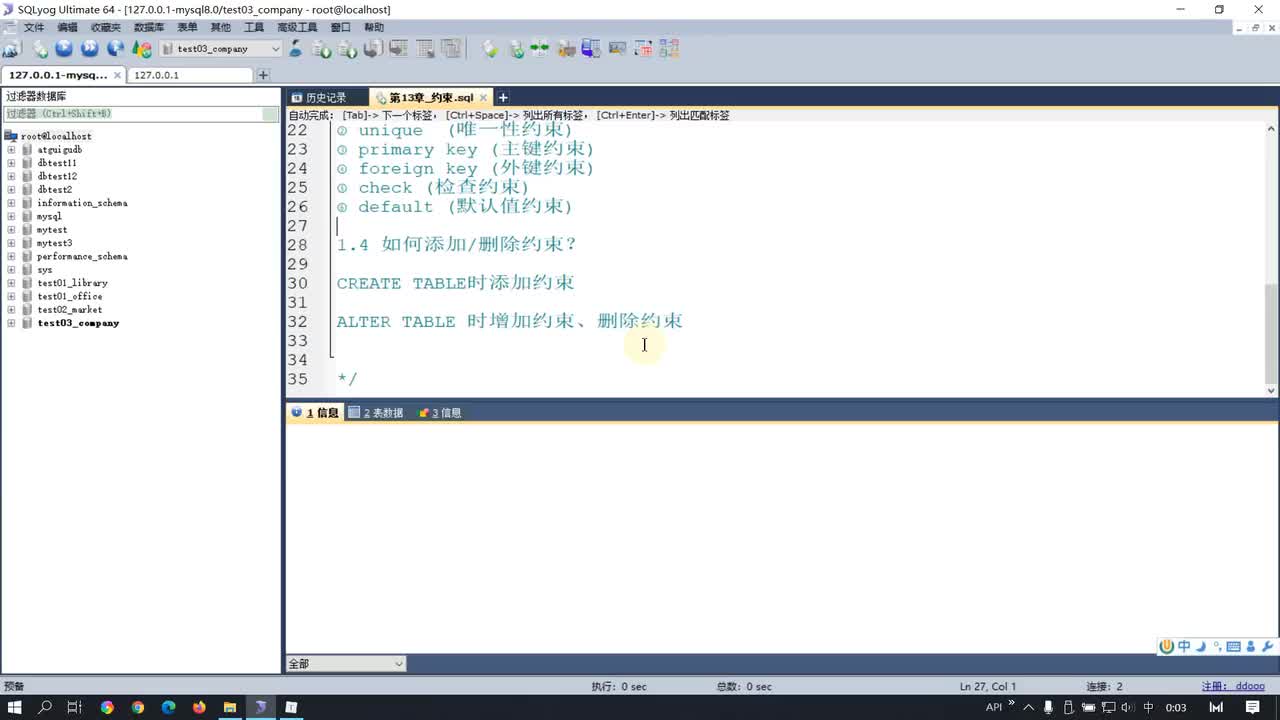Click the schema designer toolbar icon

coord(669,48)
